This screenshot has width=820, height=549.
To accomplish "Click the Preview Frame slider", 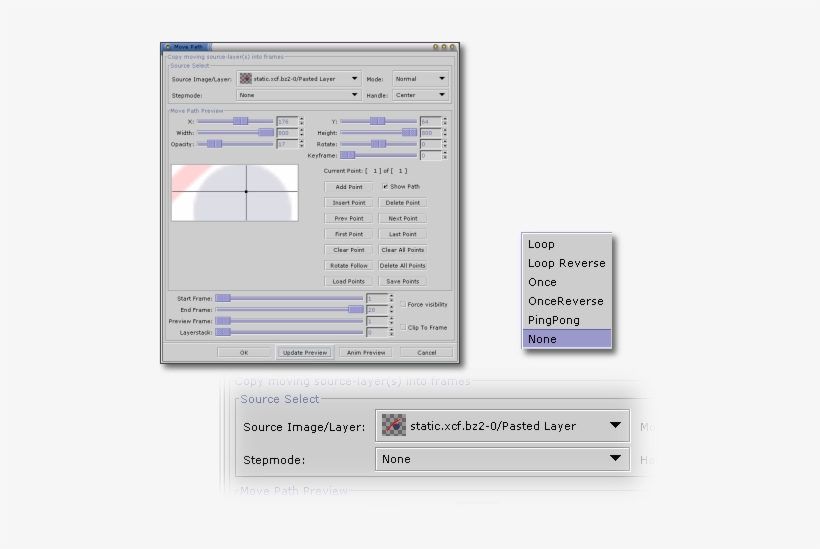I will pos(289,321).
